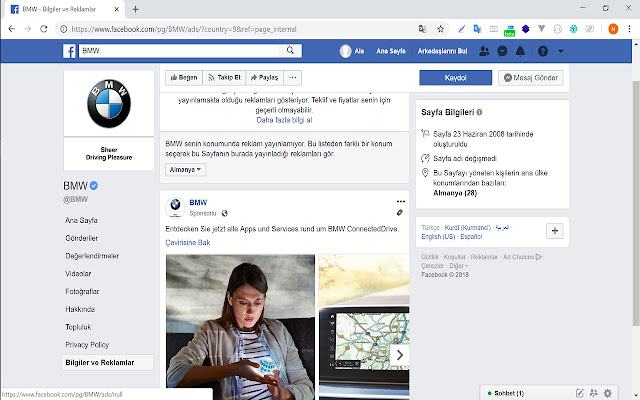This screenshot has height=400, width=640.
Task: Switch language to Kurdî (Kurmancî)
Action: pos(468,228)
